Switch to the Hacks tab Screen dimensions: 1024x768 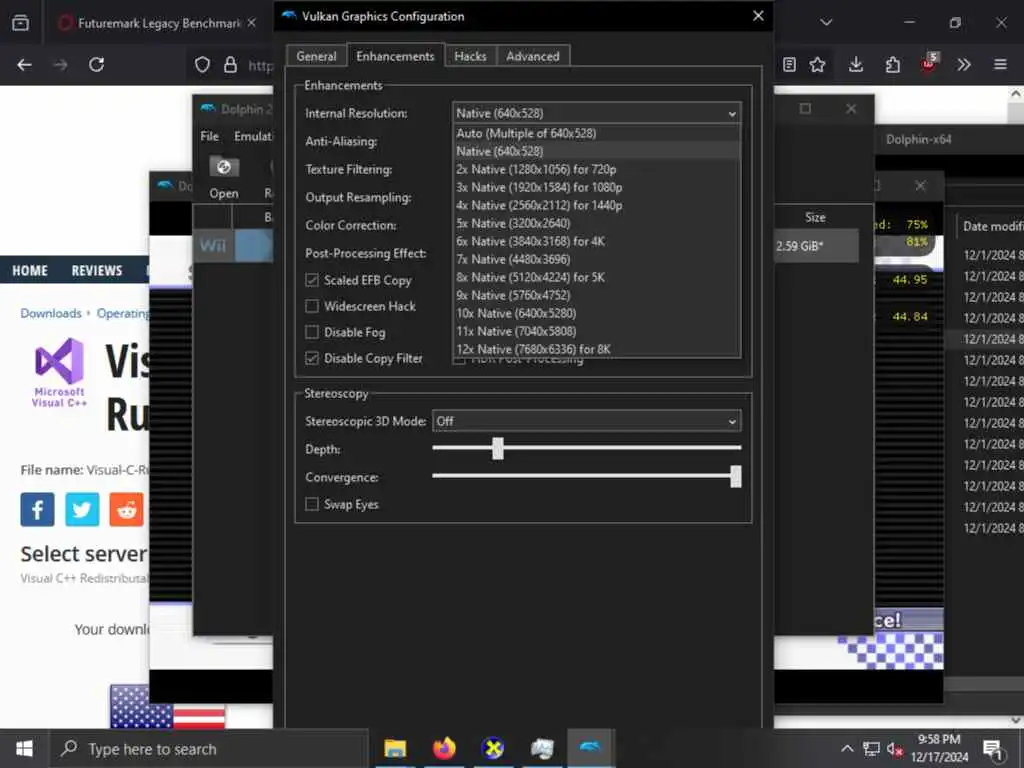470,56
